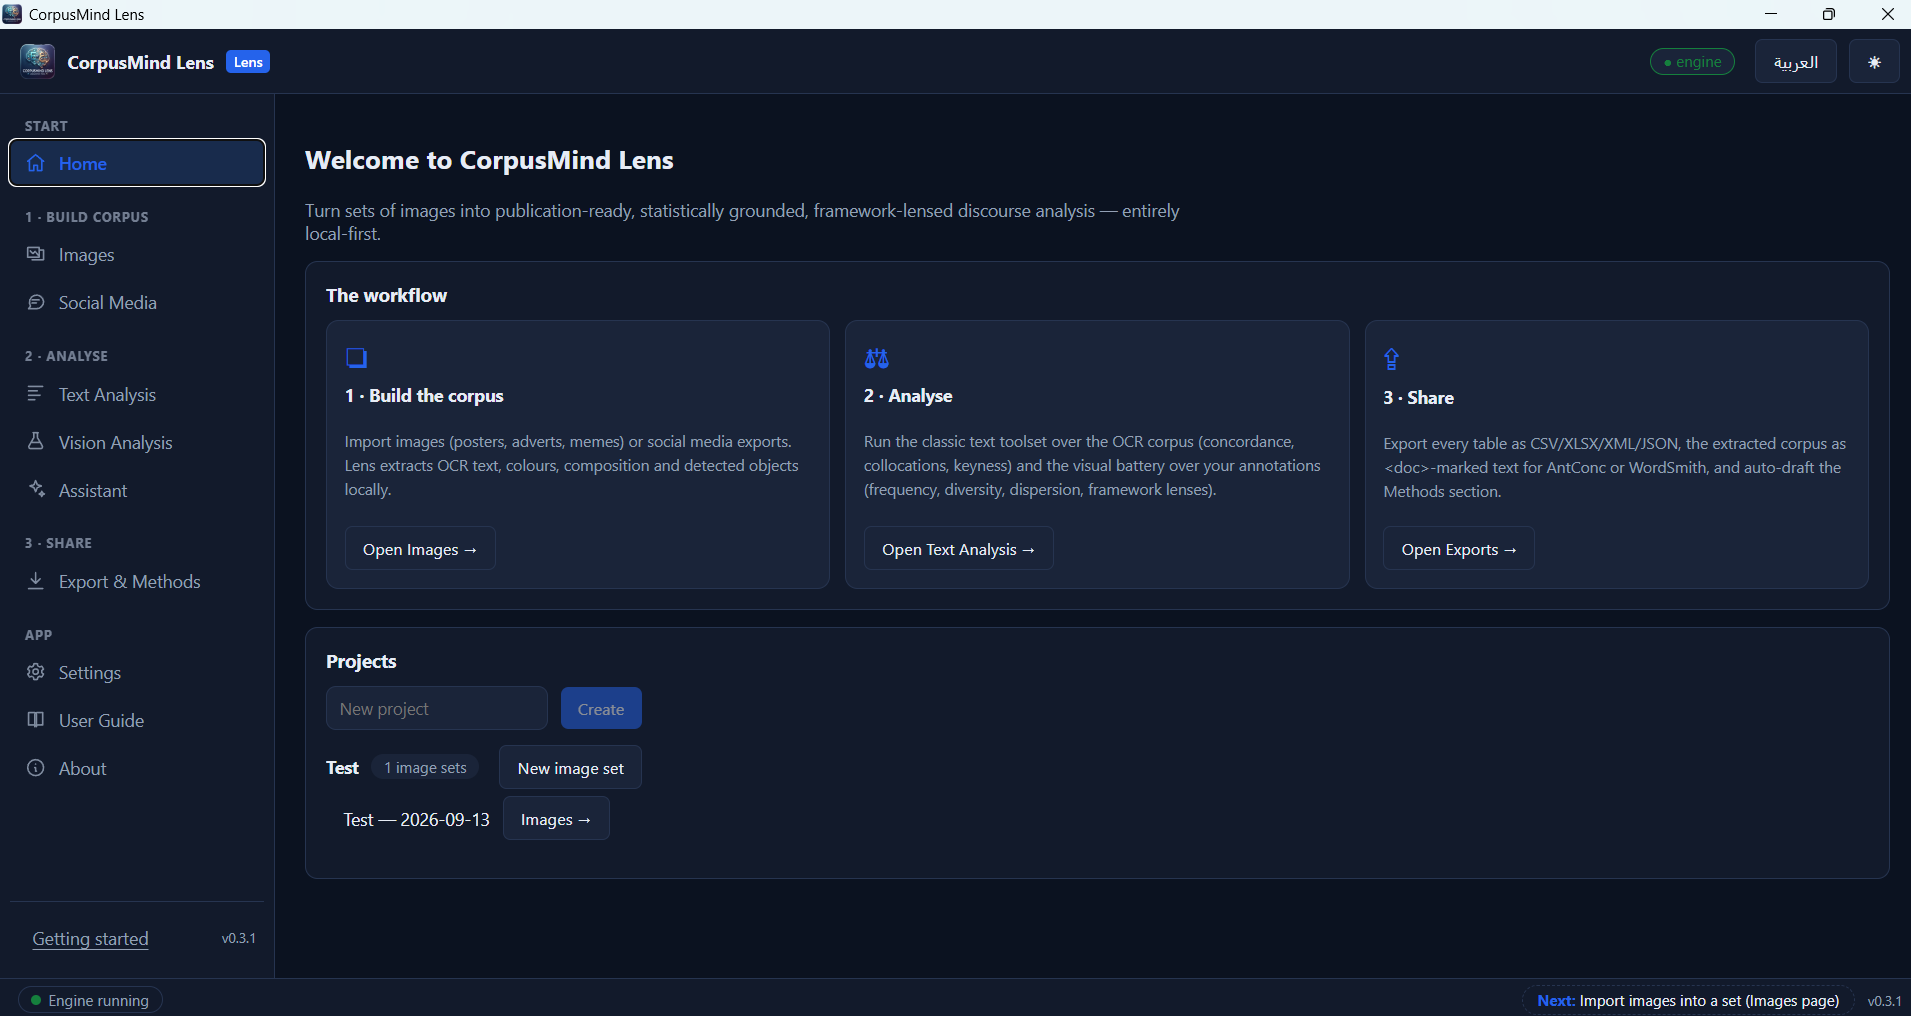
Task: Select Vision Analysis in sidebar
Action: point(137,443)
